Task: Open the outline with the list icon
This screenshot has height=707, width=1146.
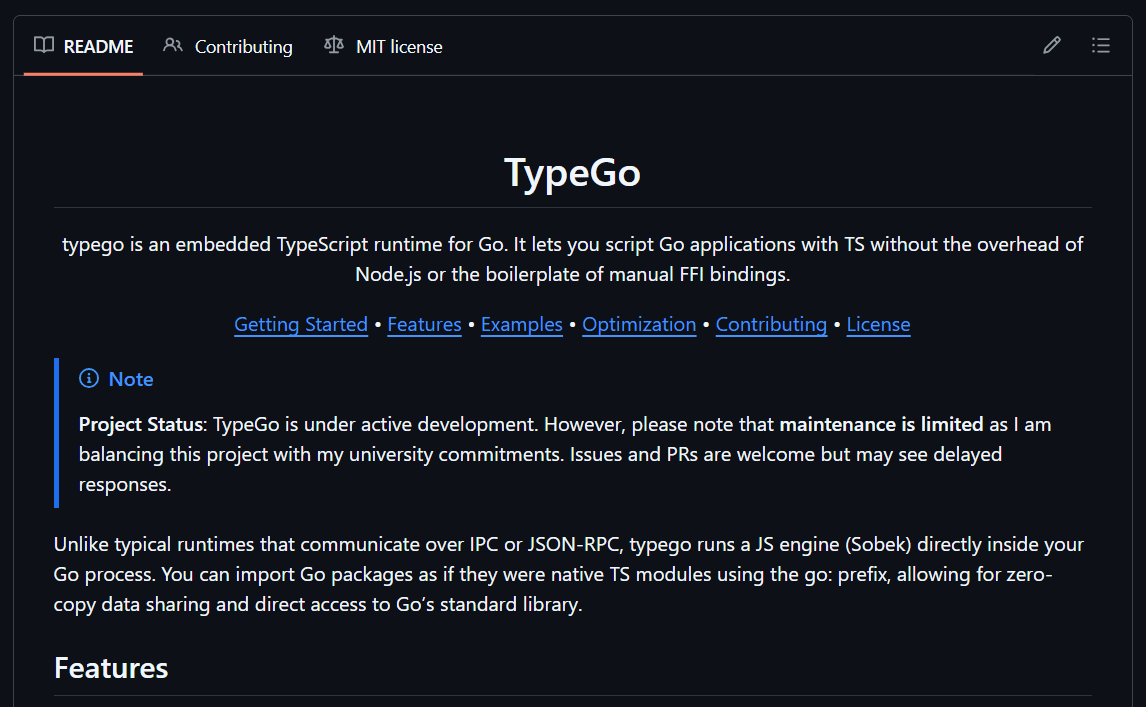Action: click(1101, 45)
